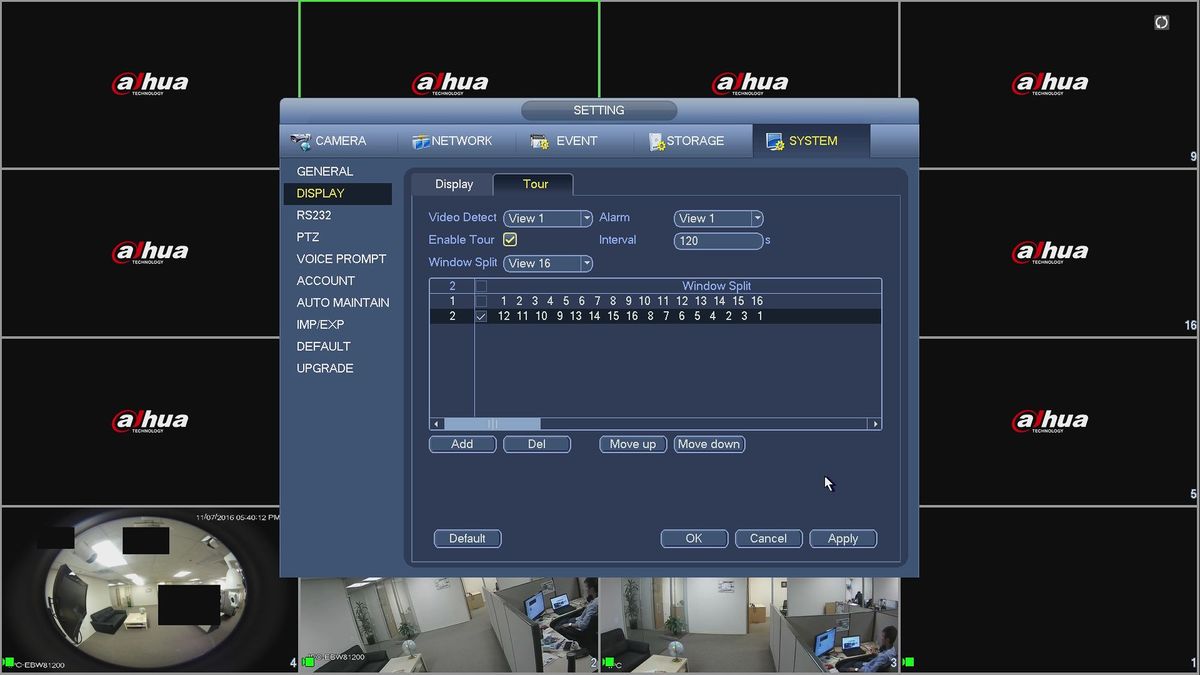The height and width of the screenshot is (675, 1200).
Task: Open DEFAULT in the left sidebar
Action: pos(324,347)
